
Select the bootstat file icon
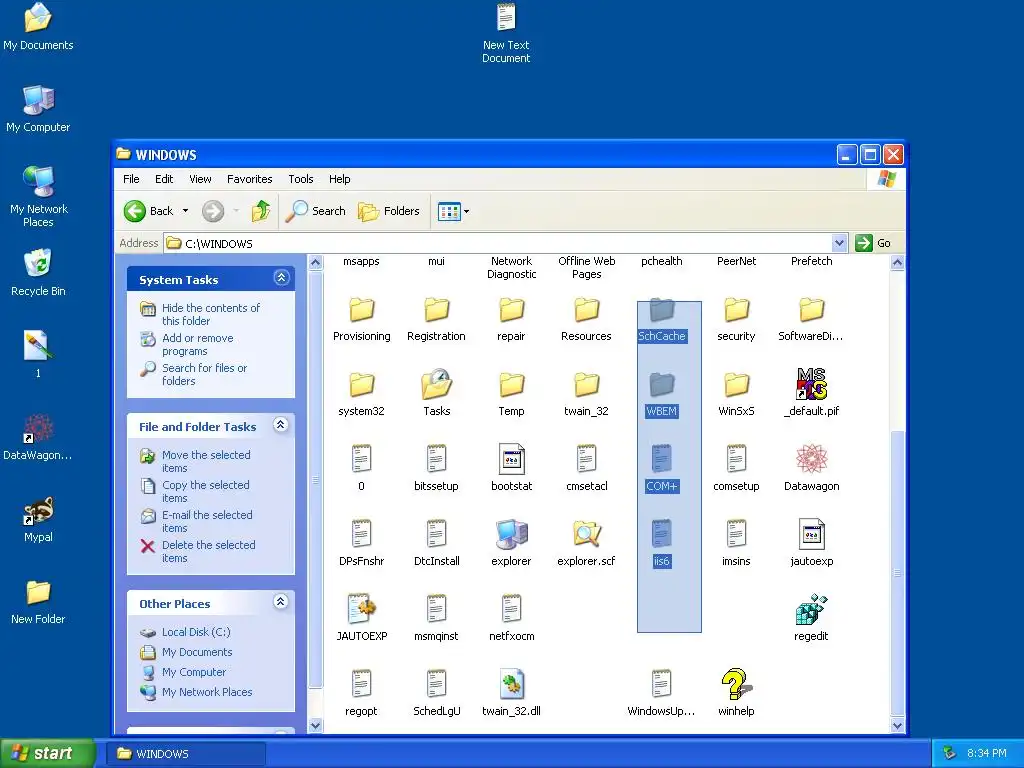[x=511, y=458]
